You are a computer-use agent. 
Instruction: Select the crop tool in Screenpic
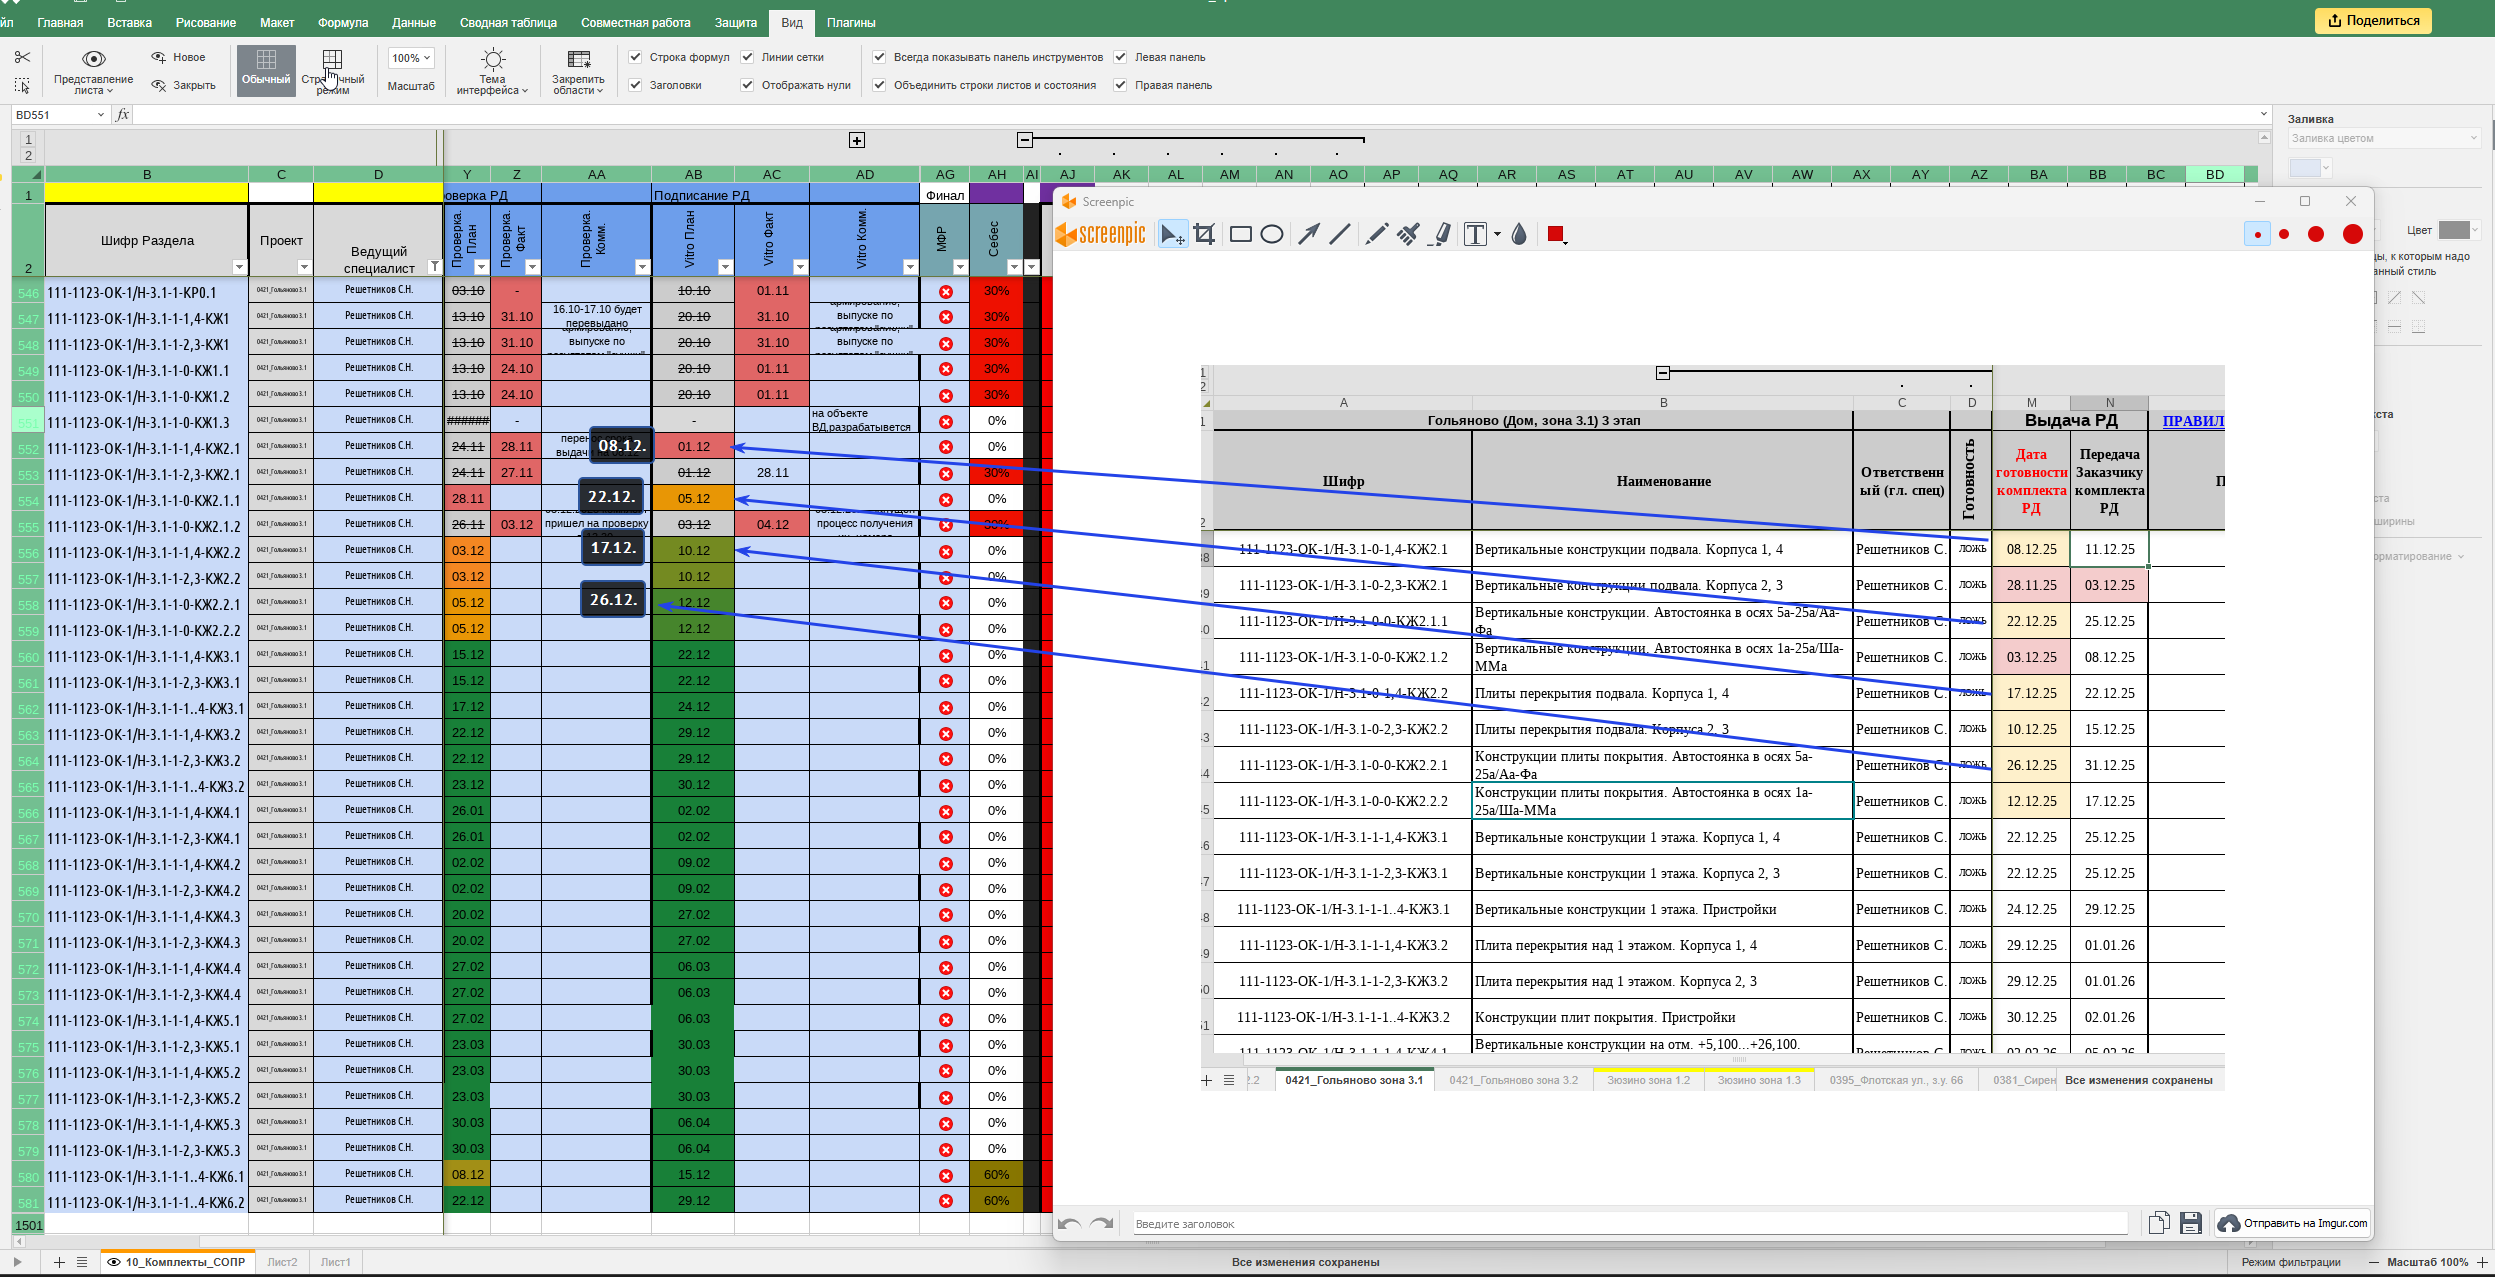tap(1204, 234)
